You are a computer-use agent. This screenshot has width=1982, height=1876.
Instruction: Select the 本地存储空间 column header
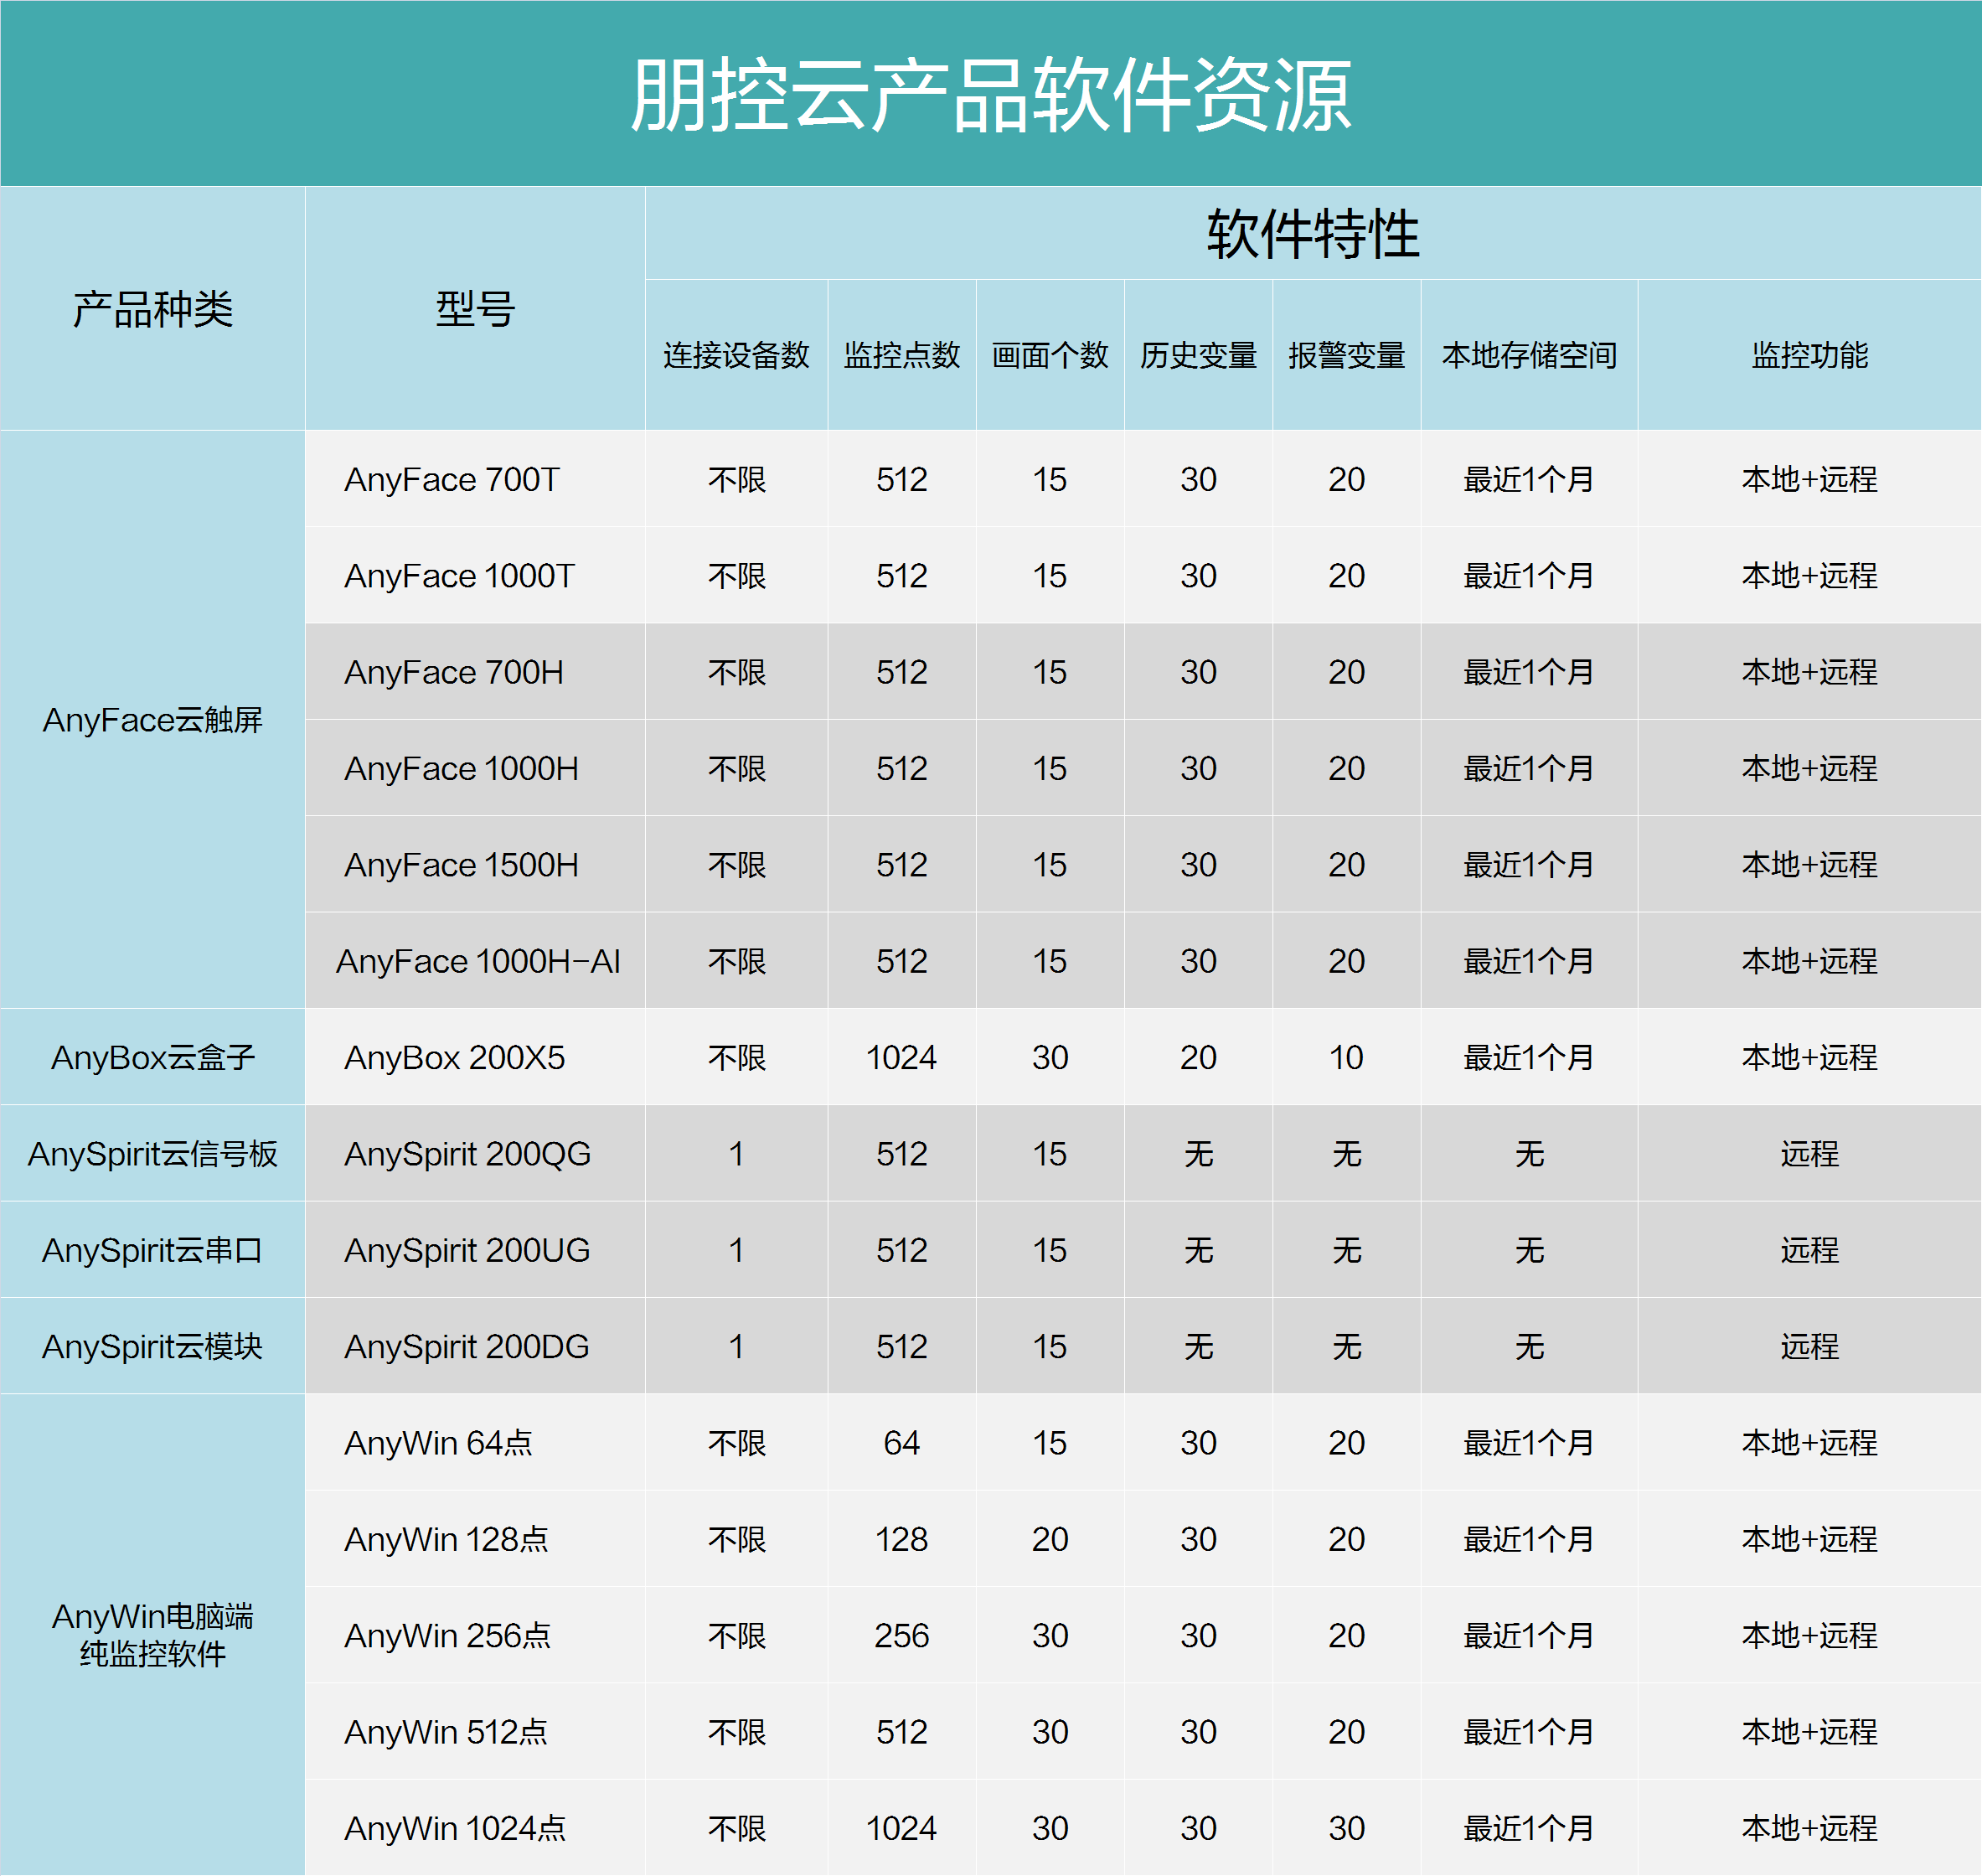(1529, 355)
